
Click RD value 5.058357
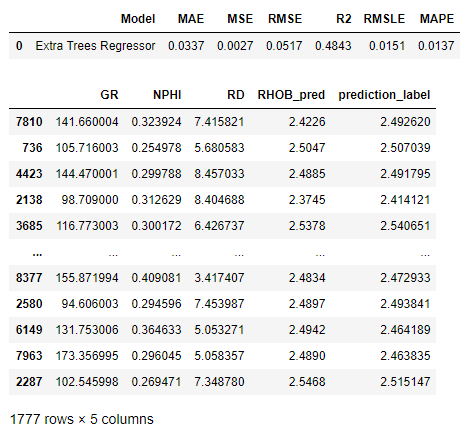[219, 356]
